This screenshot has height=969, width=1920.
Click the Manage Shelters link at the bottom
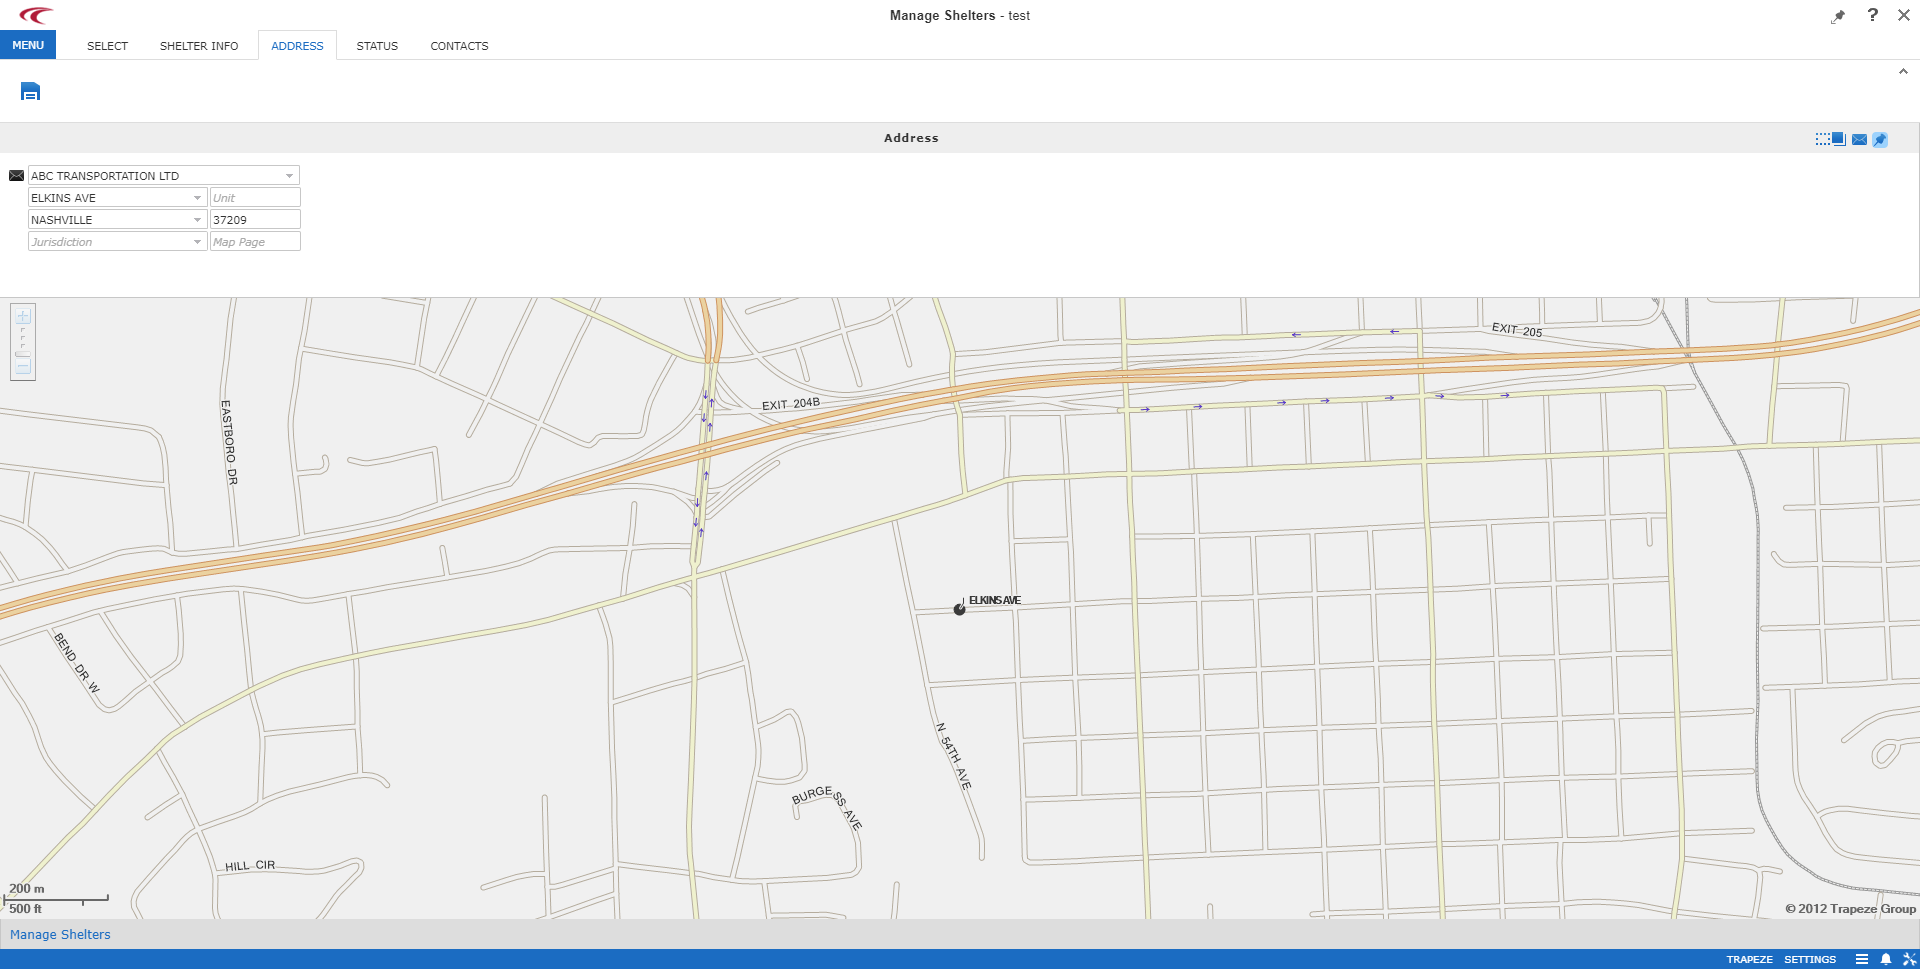click(60, 934)
